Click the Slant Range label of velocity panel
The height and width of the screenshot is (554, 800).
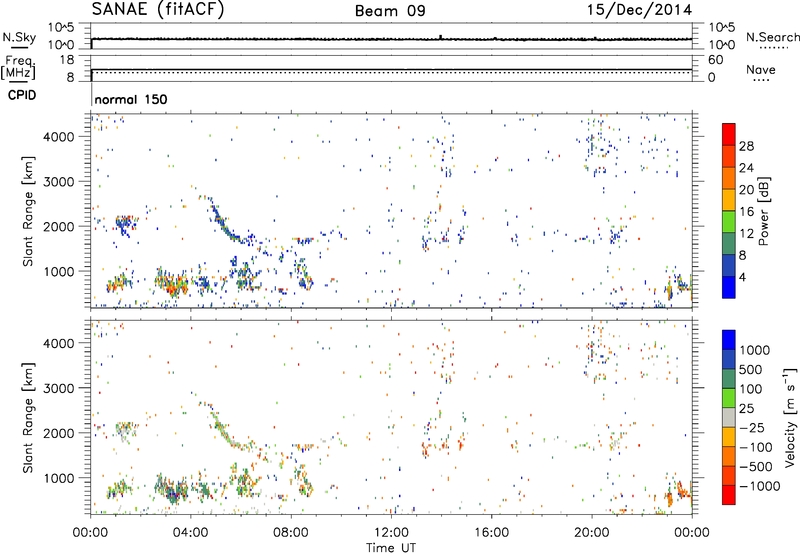tap(28, 417)
